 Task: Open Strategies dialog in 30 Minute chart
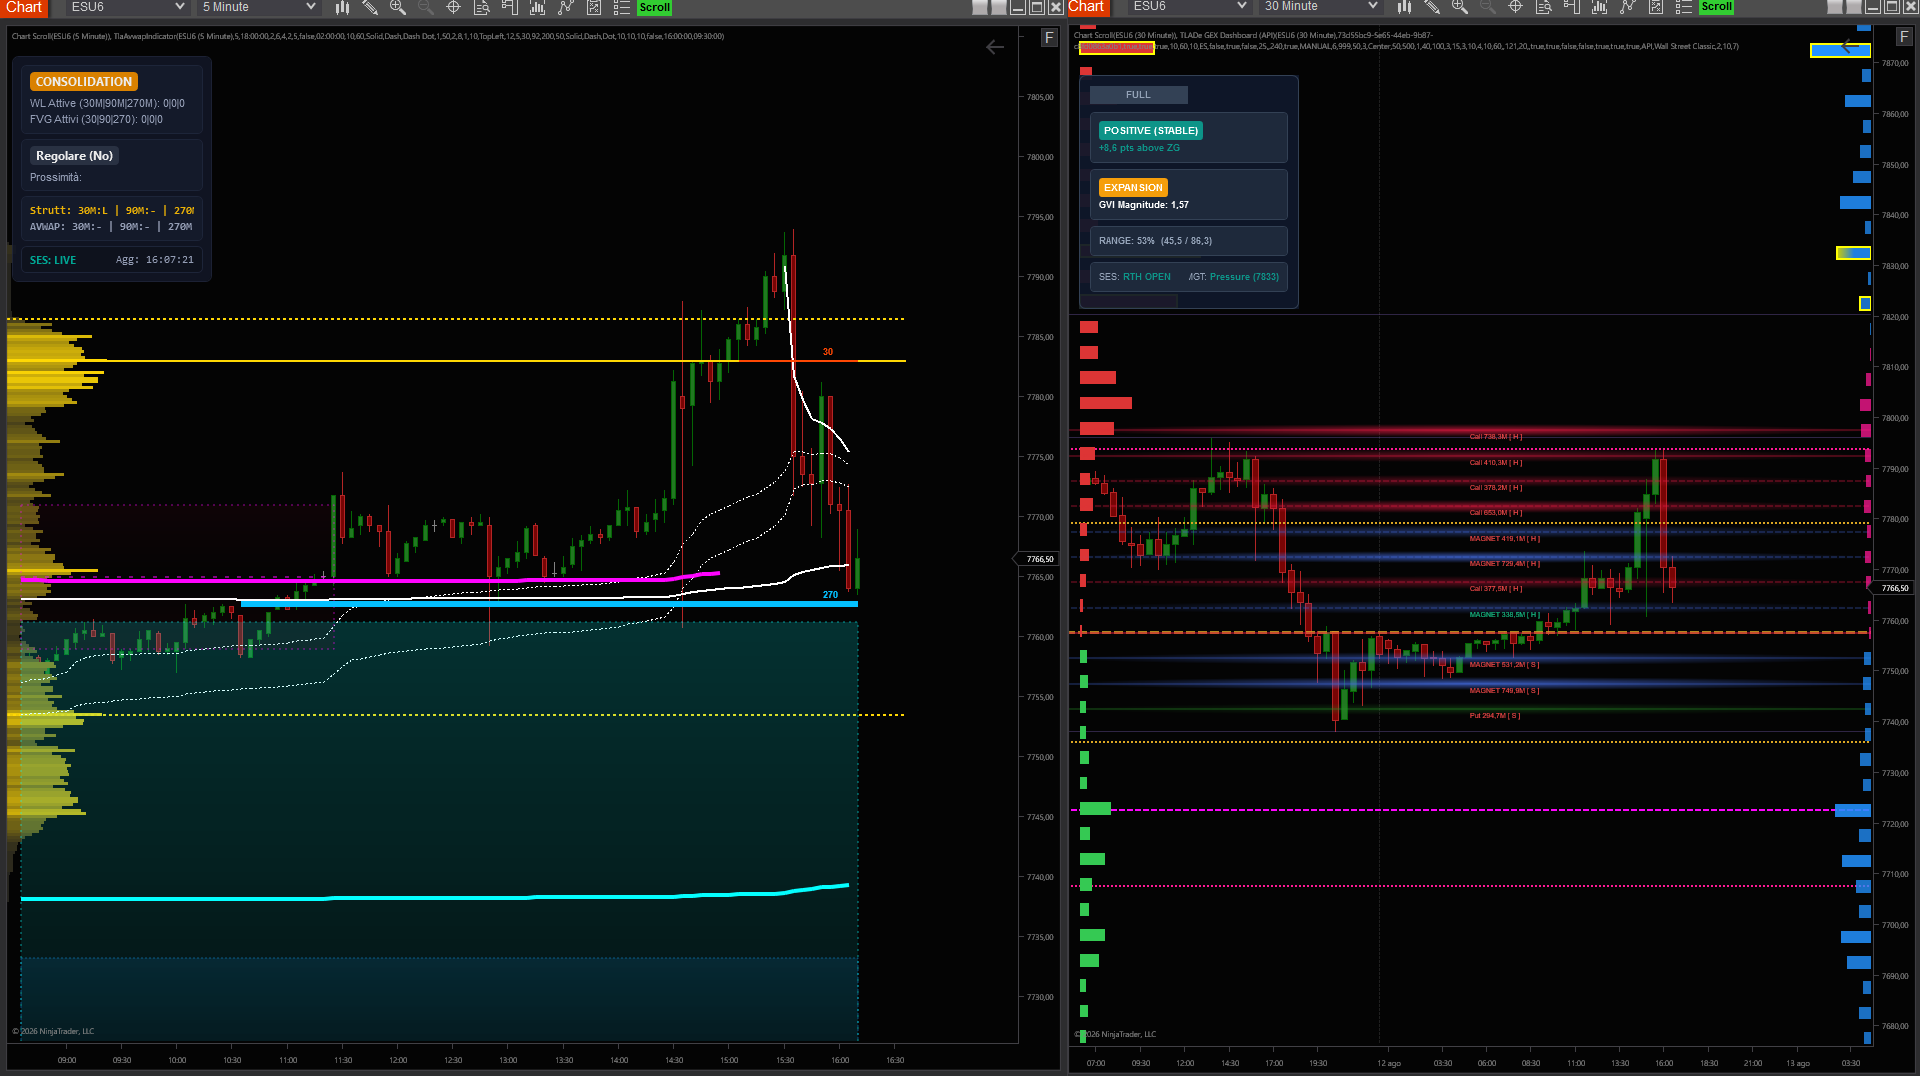pos(1628,7)
